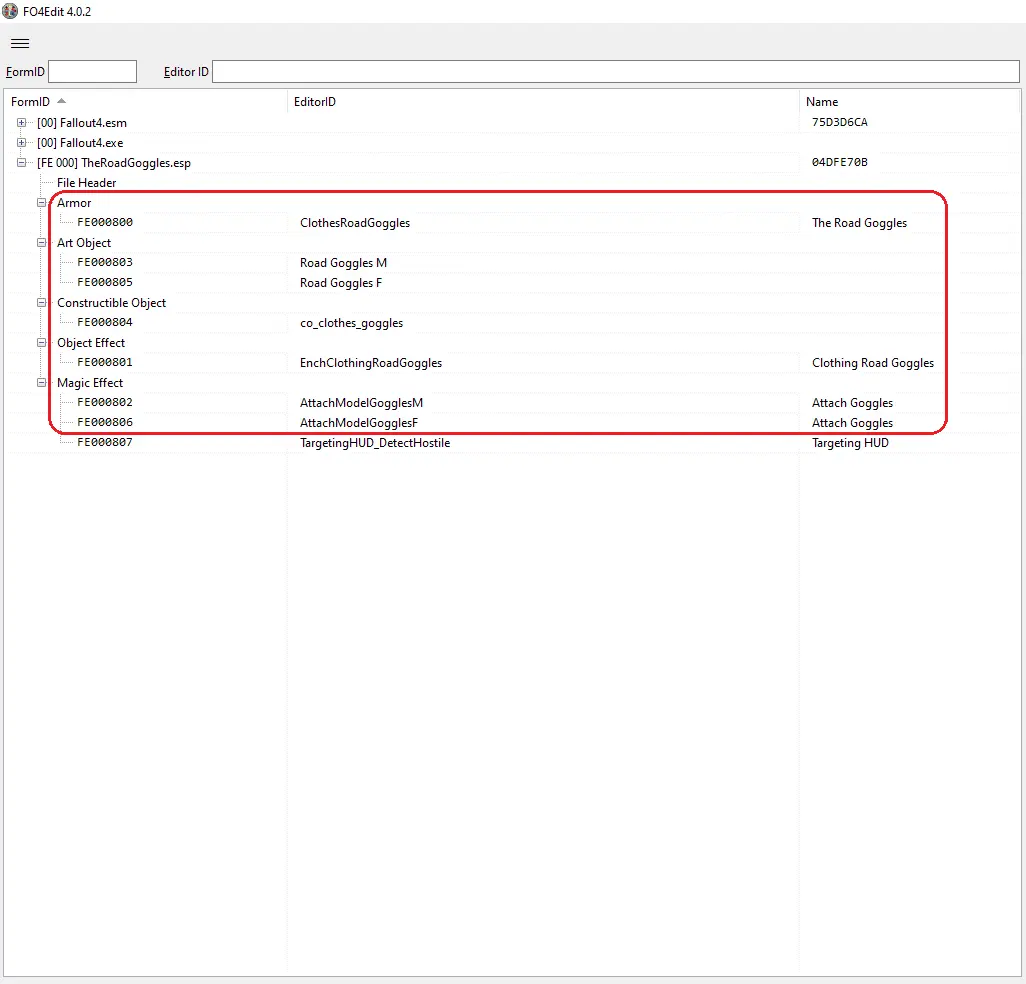The height and width of the screenshot is (984, 1026).
Task: Sort by the FormID column header
Action: coord(145,101)
